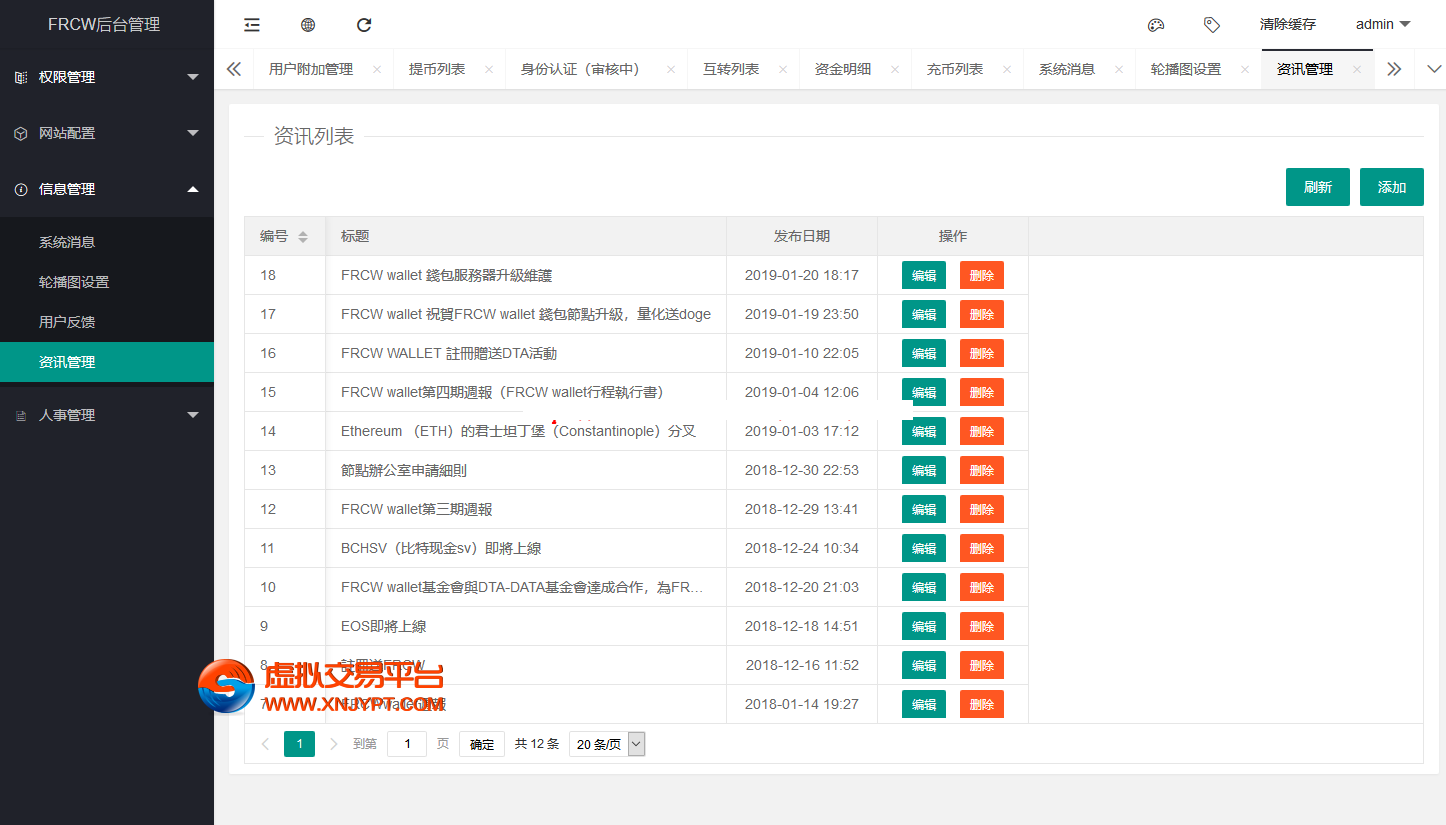Expand the 人事管理 sidebar menu
Image resolution: width=1446 pixels, height=825 pixels.
(x=107, y=415)
